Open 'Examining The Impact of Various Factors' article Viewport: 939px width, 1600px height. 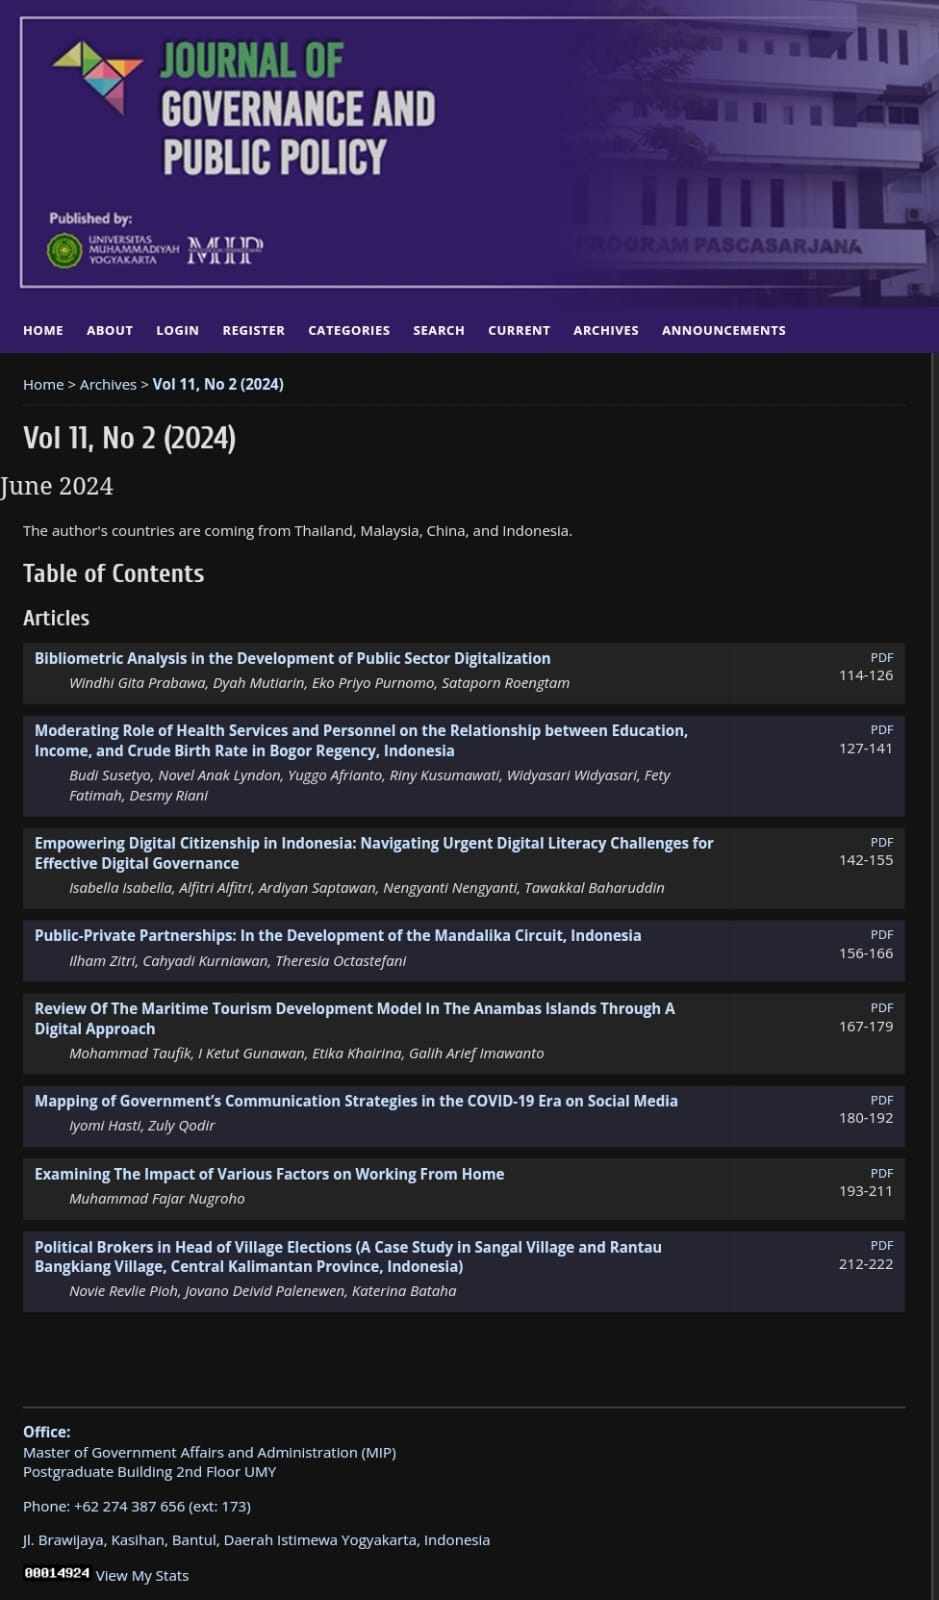[x=269, y=1174]
